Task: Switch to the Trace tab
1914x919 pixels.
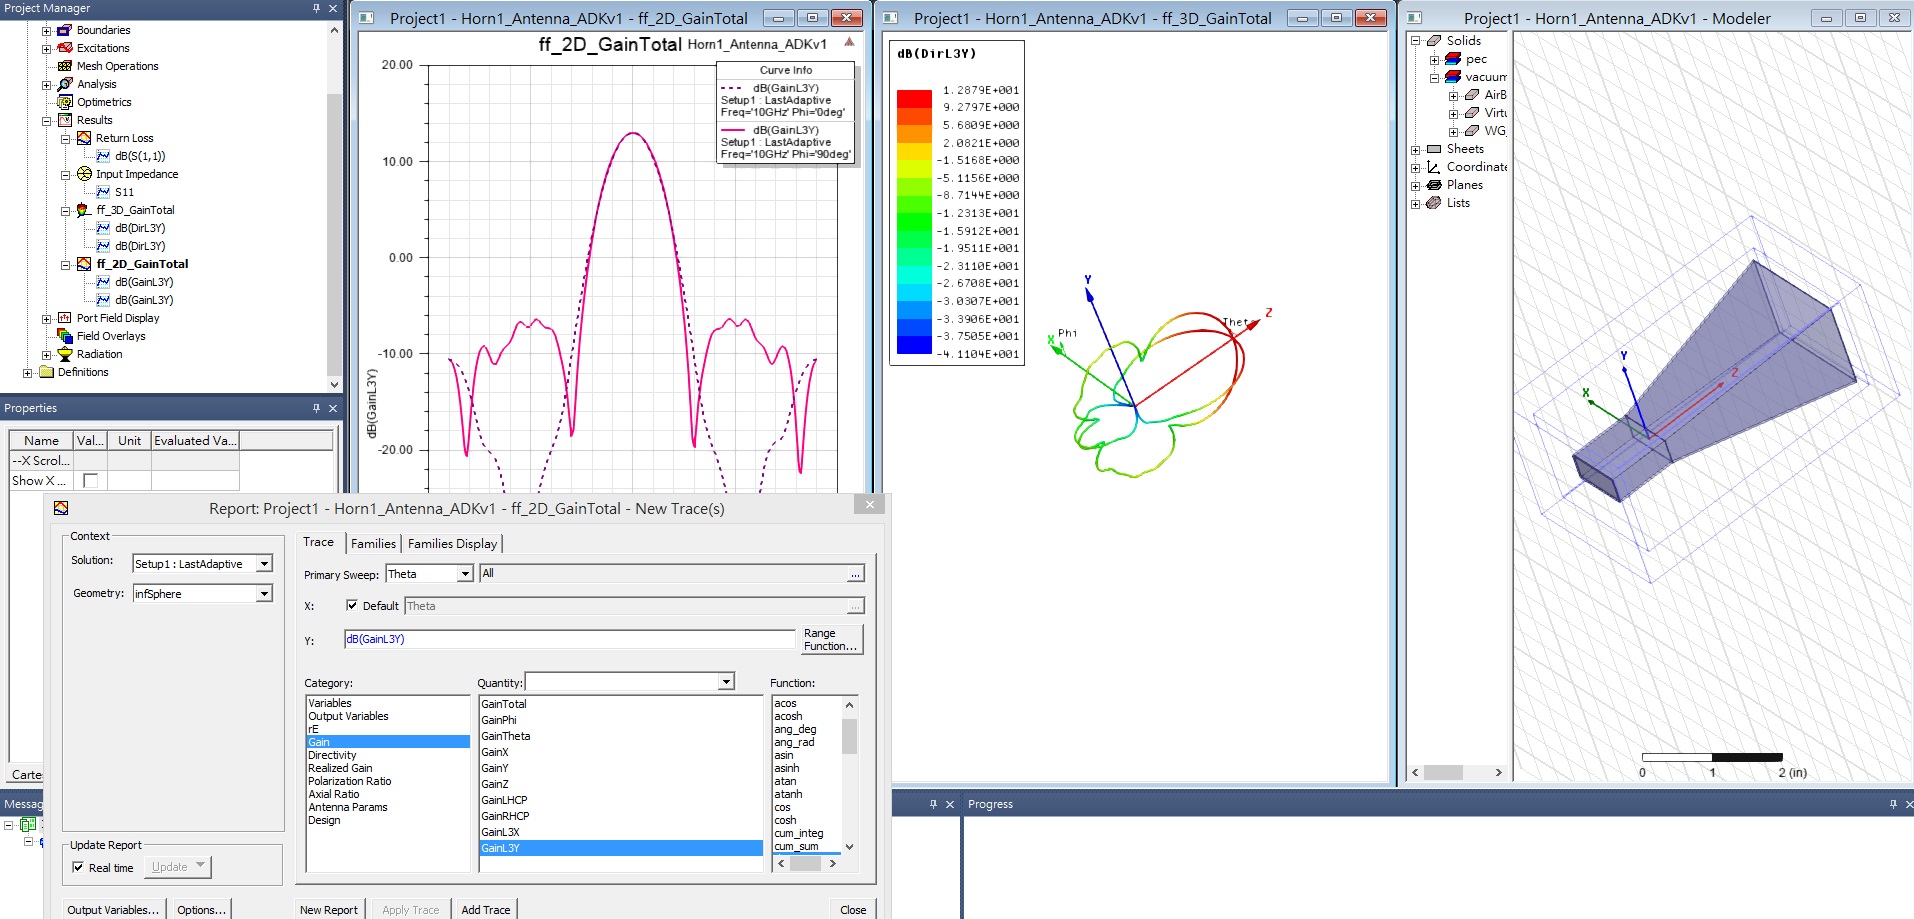Action: [x=319, y=542]
